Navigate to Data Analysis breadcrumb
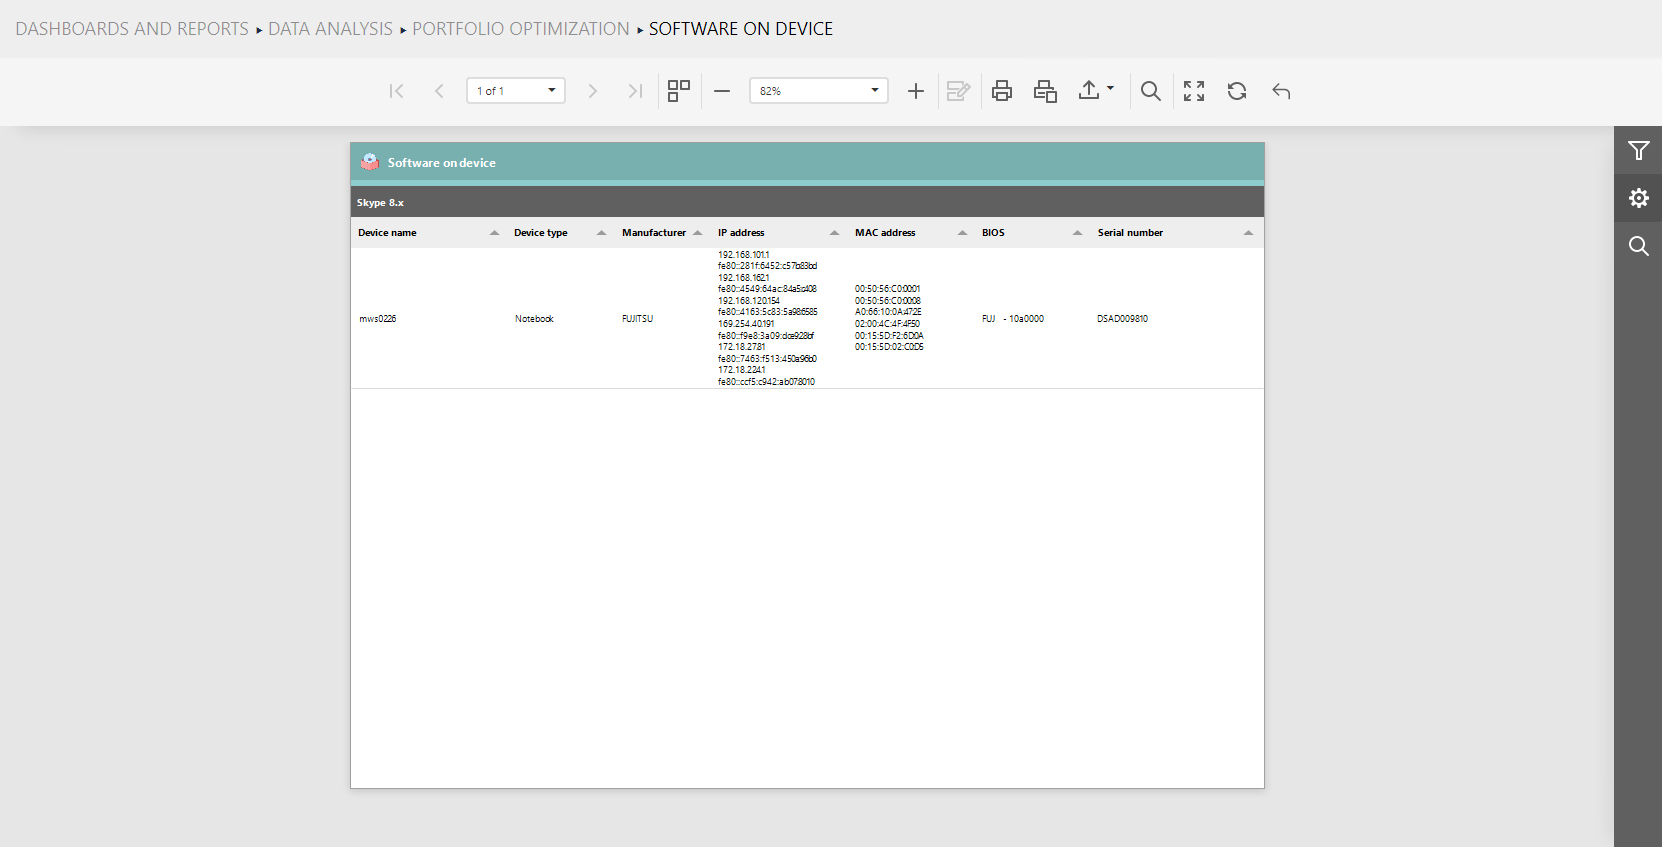This screenshot has height=848, width=1663. point(330,29)
